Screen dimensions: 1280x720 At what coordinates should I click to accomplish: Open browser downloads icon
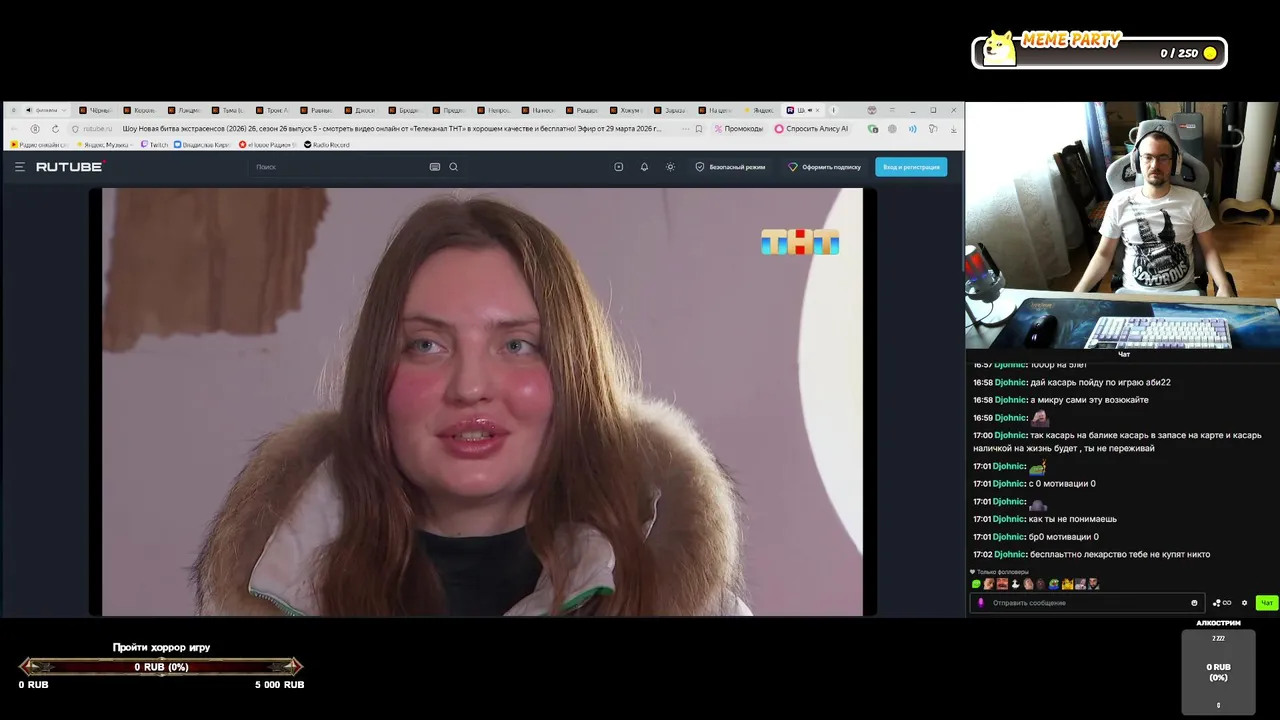953,129
